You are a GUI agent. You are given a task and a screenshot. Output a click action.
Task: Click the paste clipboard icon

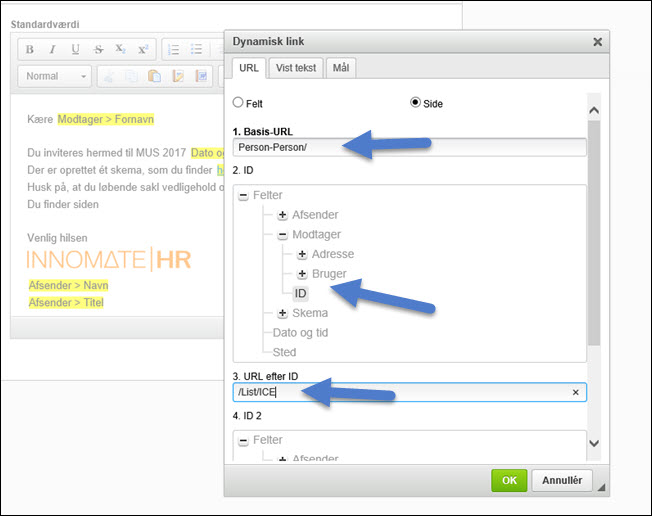point(154,76)
